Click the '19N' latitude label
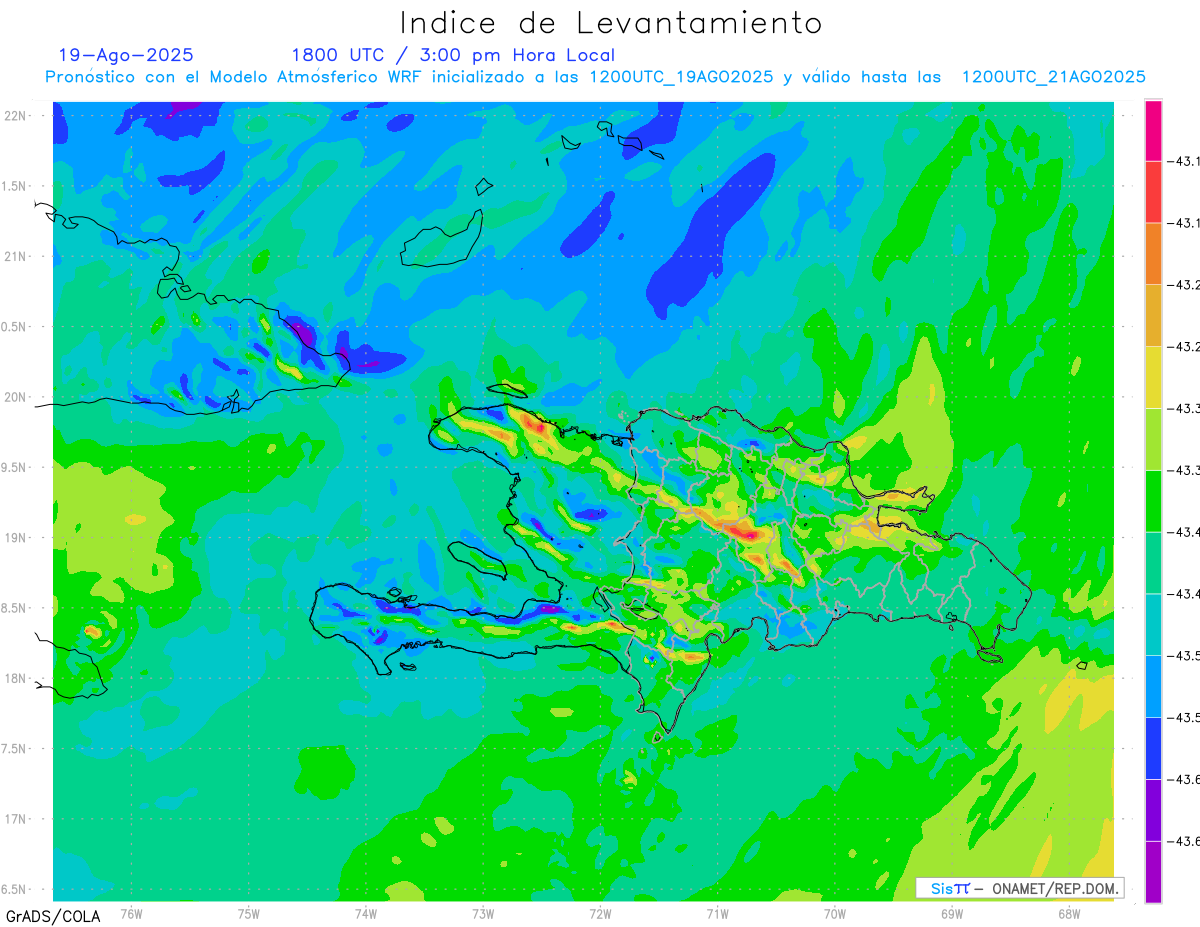This screenshot has height=927, width=1200. [14, 537]
